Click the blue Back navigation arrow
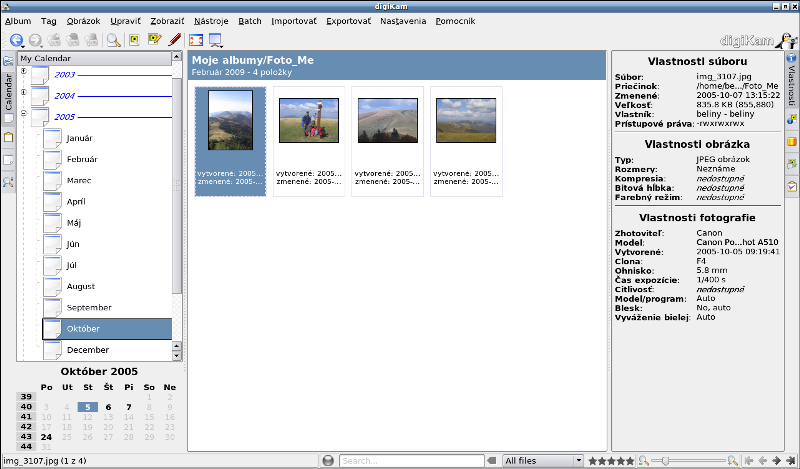800x469 pixels. click(16, 40)
